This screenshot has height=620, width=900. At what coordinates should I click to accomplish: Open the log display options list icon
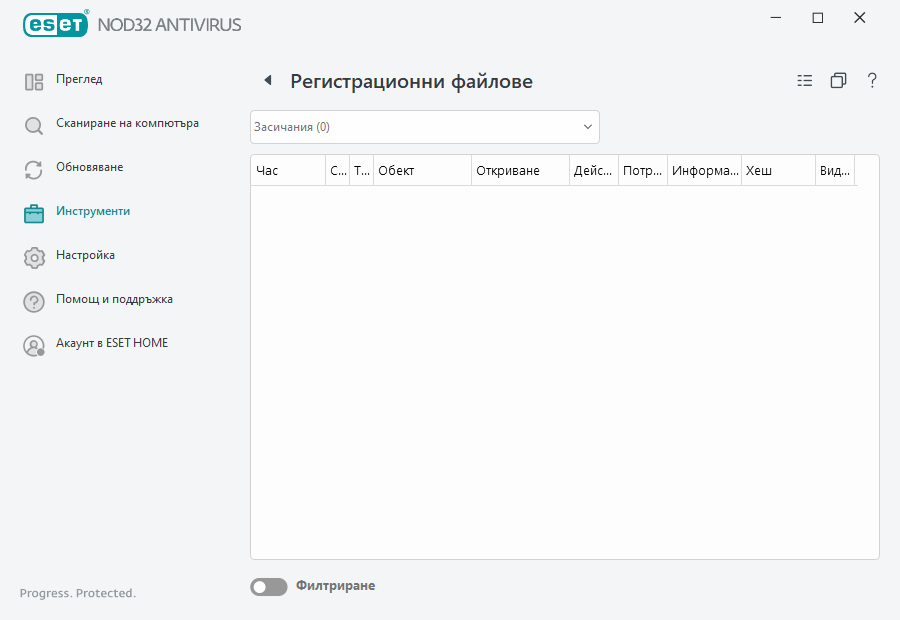pos(804,80)
